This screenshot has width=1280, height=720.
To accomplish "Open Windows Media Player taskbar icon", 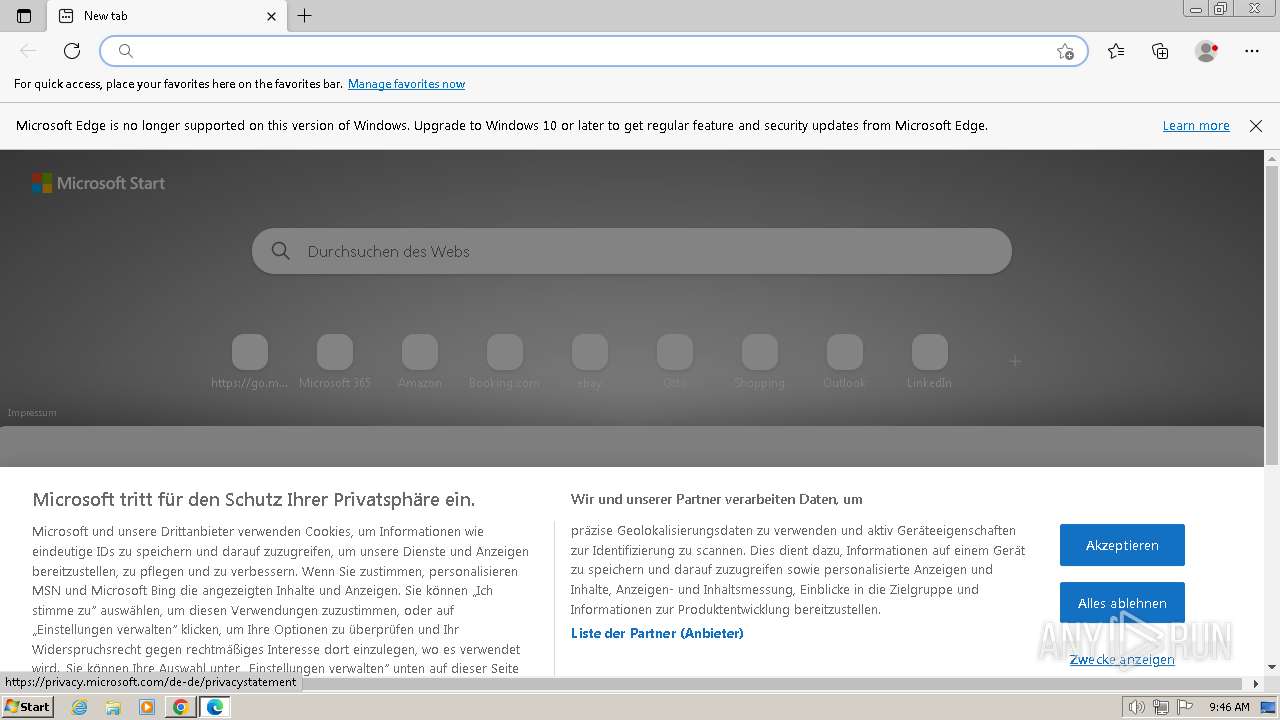I will point(147,707).
